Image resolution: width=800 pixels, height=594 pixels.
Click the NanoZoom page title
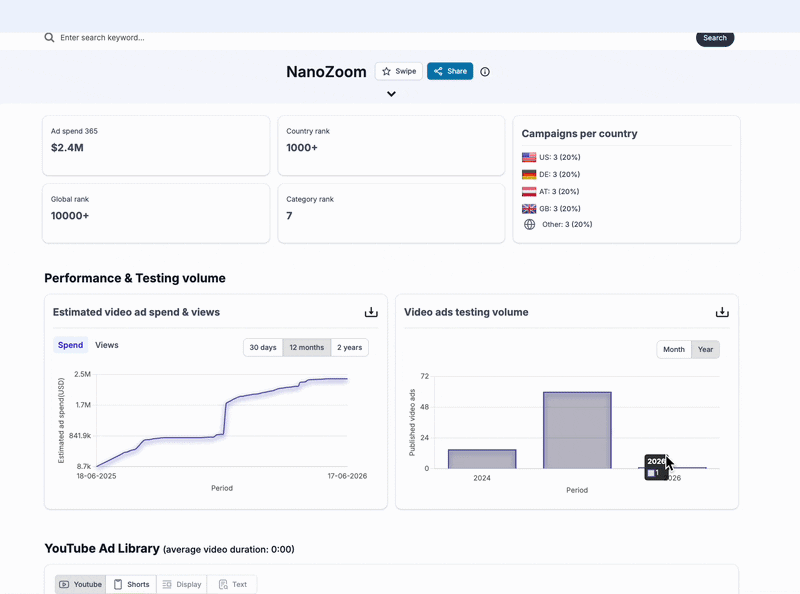point(327,72)
